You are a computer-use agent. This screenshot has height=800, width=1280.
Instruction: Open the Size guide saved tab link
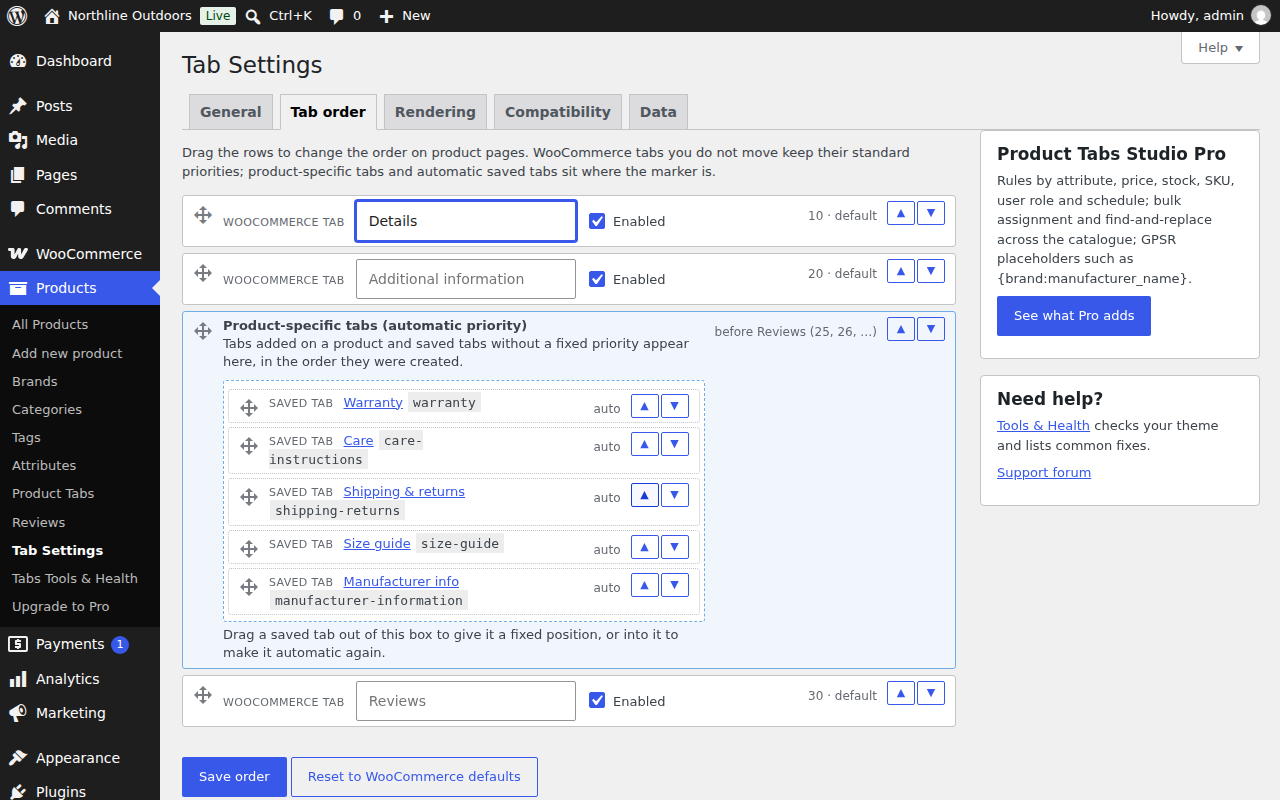(x=377, y=544)
